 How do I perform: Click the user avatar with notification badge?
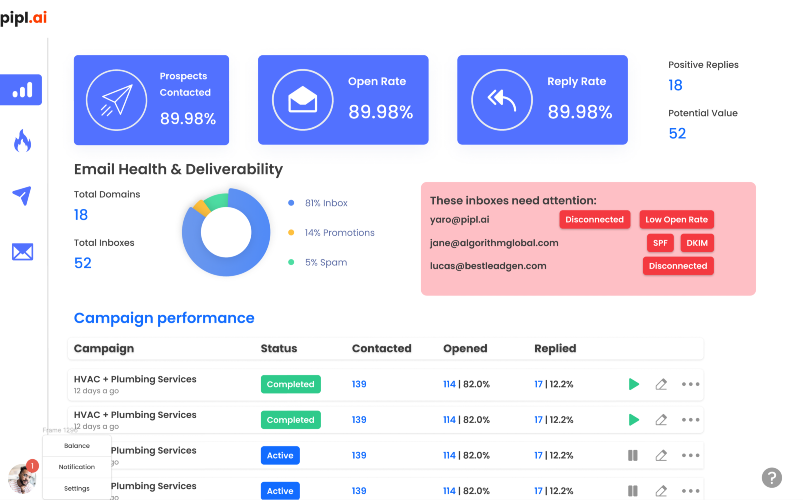(23, 477)
